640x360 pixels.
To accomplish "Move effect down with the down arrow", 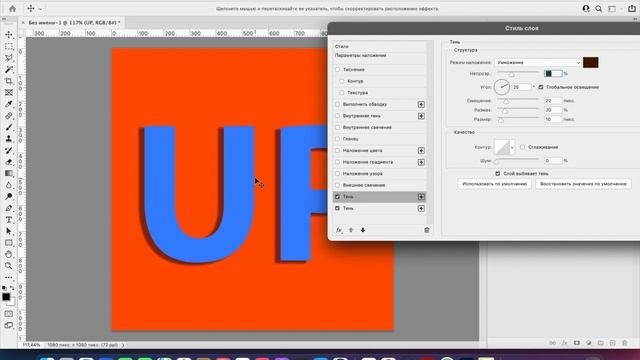I will 363,230.
